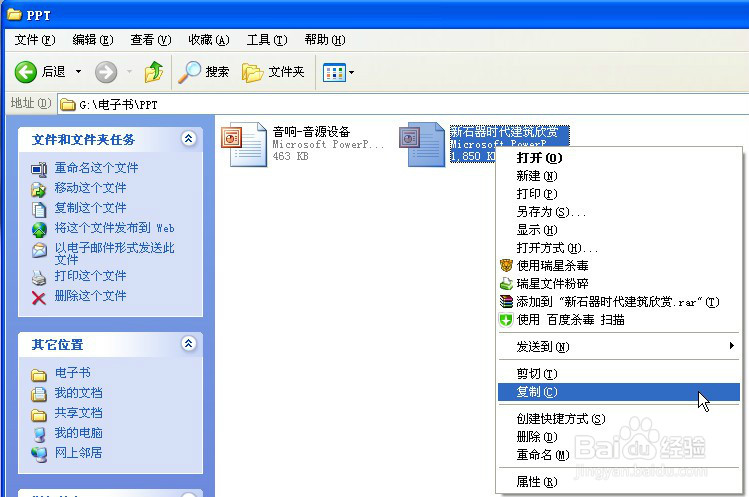The image size is (749, 497).
Task: Click the red X delete icon
Action: 39,298
